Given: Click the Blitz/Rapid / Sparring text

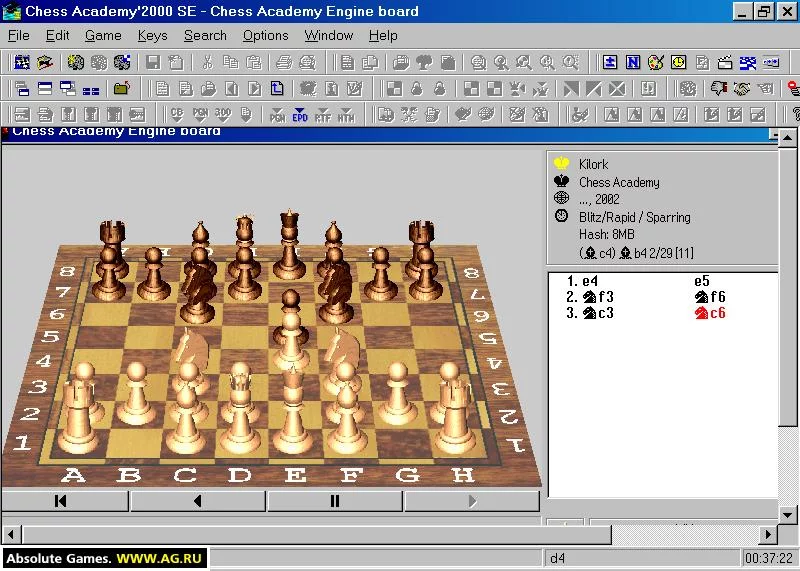Looking at the screenshot, I should point(635,217).
